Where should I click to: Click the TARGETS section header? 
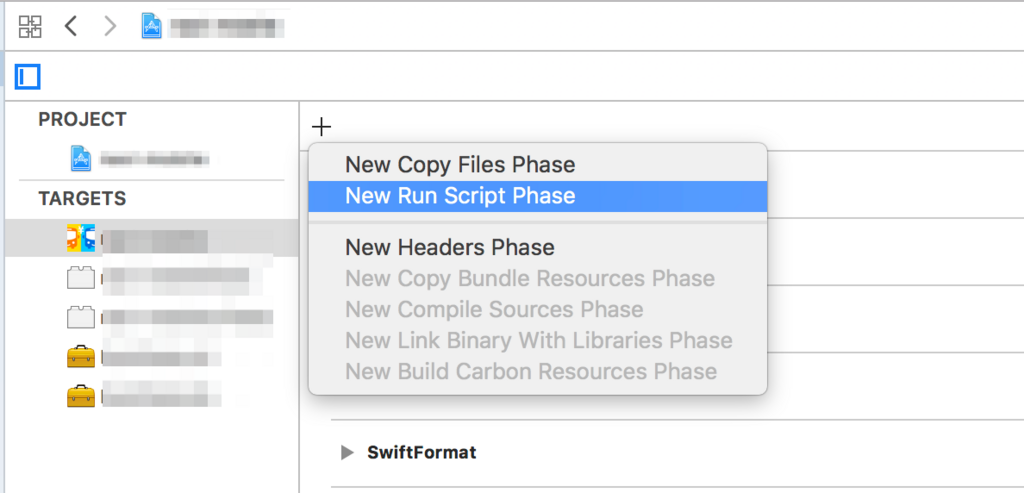click(82, 198)
